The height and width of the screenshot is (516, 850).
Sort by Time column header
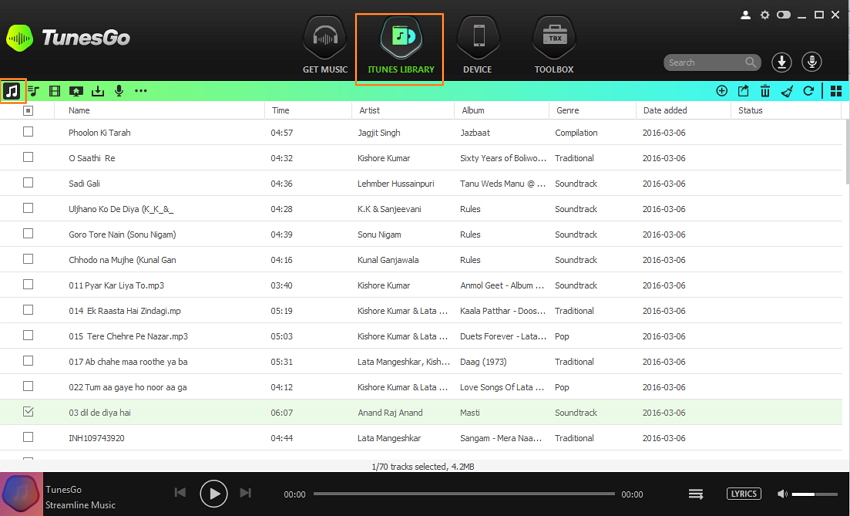[280, 111]
